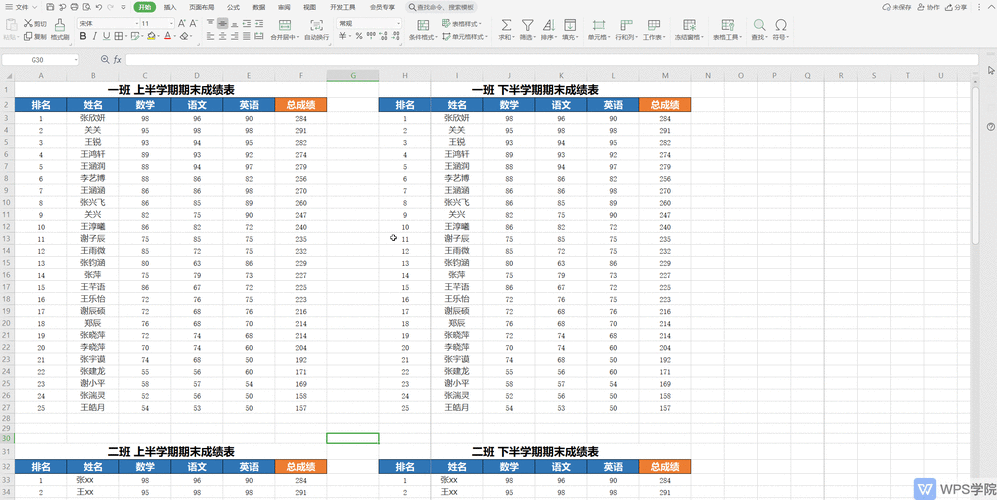Open the font size dropdown showing 11
Image resolution: width=997 pixels, height=500 pixels.
(171, 23)
